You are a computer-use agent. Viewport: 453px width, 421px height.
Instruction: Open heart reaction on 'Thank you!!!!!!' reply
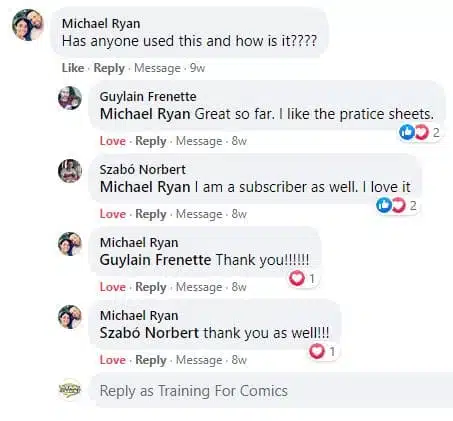[302, 278]
